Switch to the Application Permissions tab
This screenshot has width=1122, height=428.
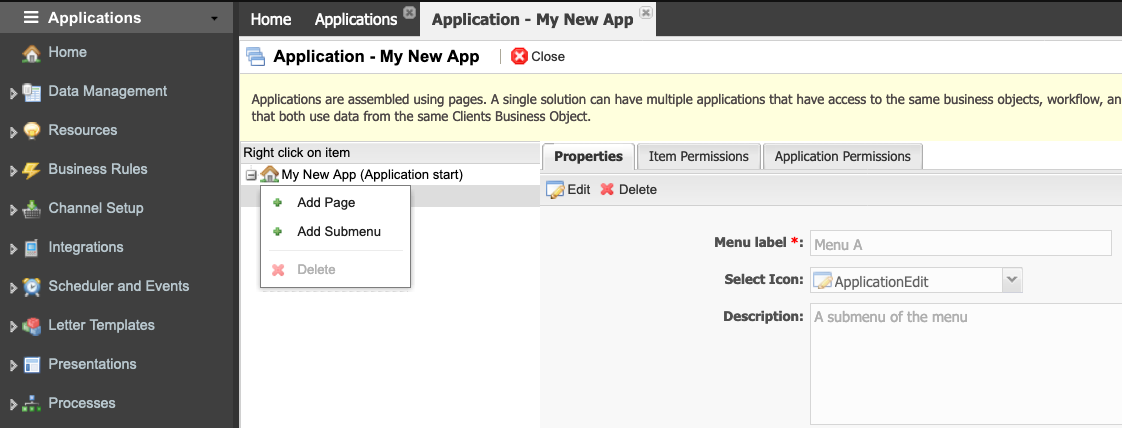tap(842, 157)
